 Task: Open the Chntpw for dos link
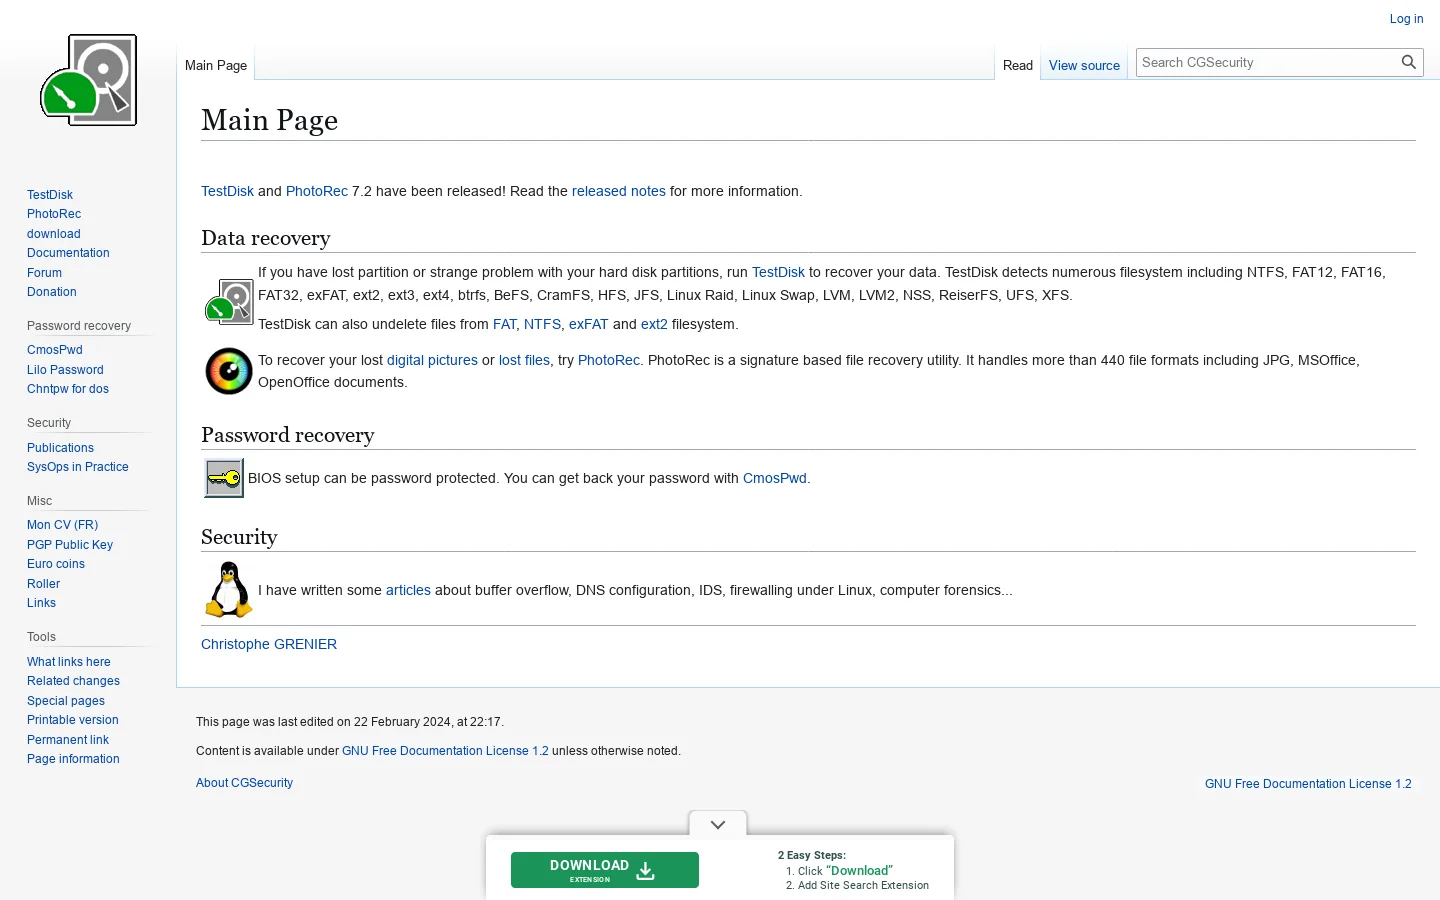click(x=68, y=389)
